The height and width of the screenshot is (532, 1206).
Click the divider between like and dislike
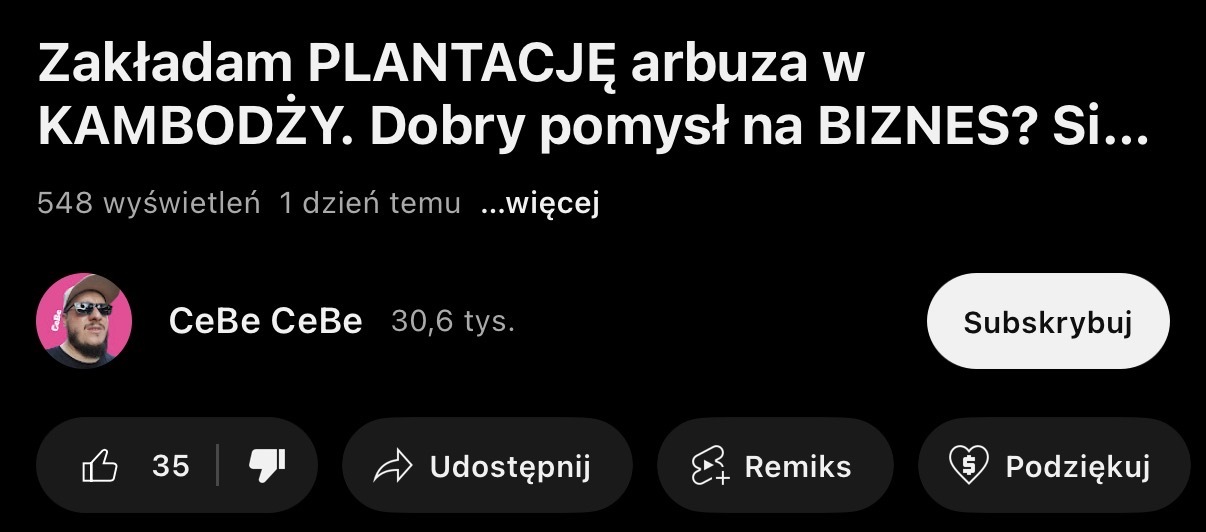point(218,466)
